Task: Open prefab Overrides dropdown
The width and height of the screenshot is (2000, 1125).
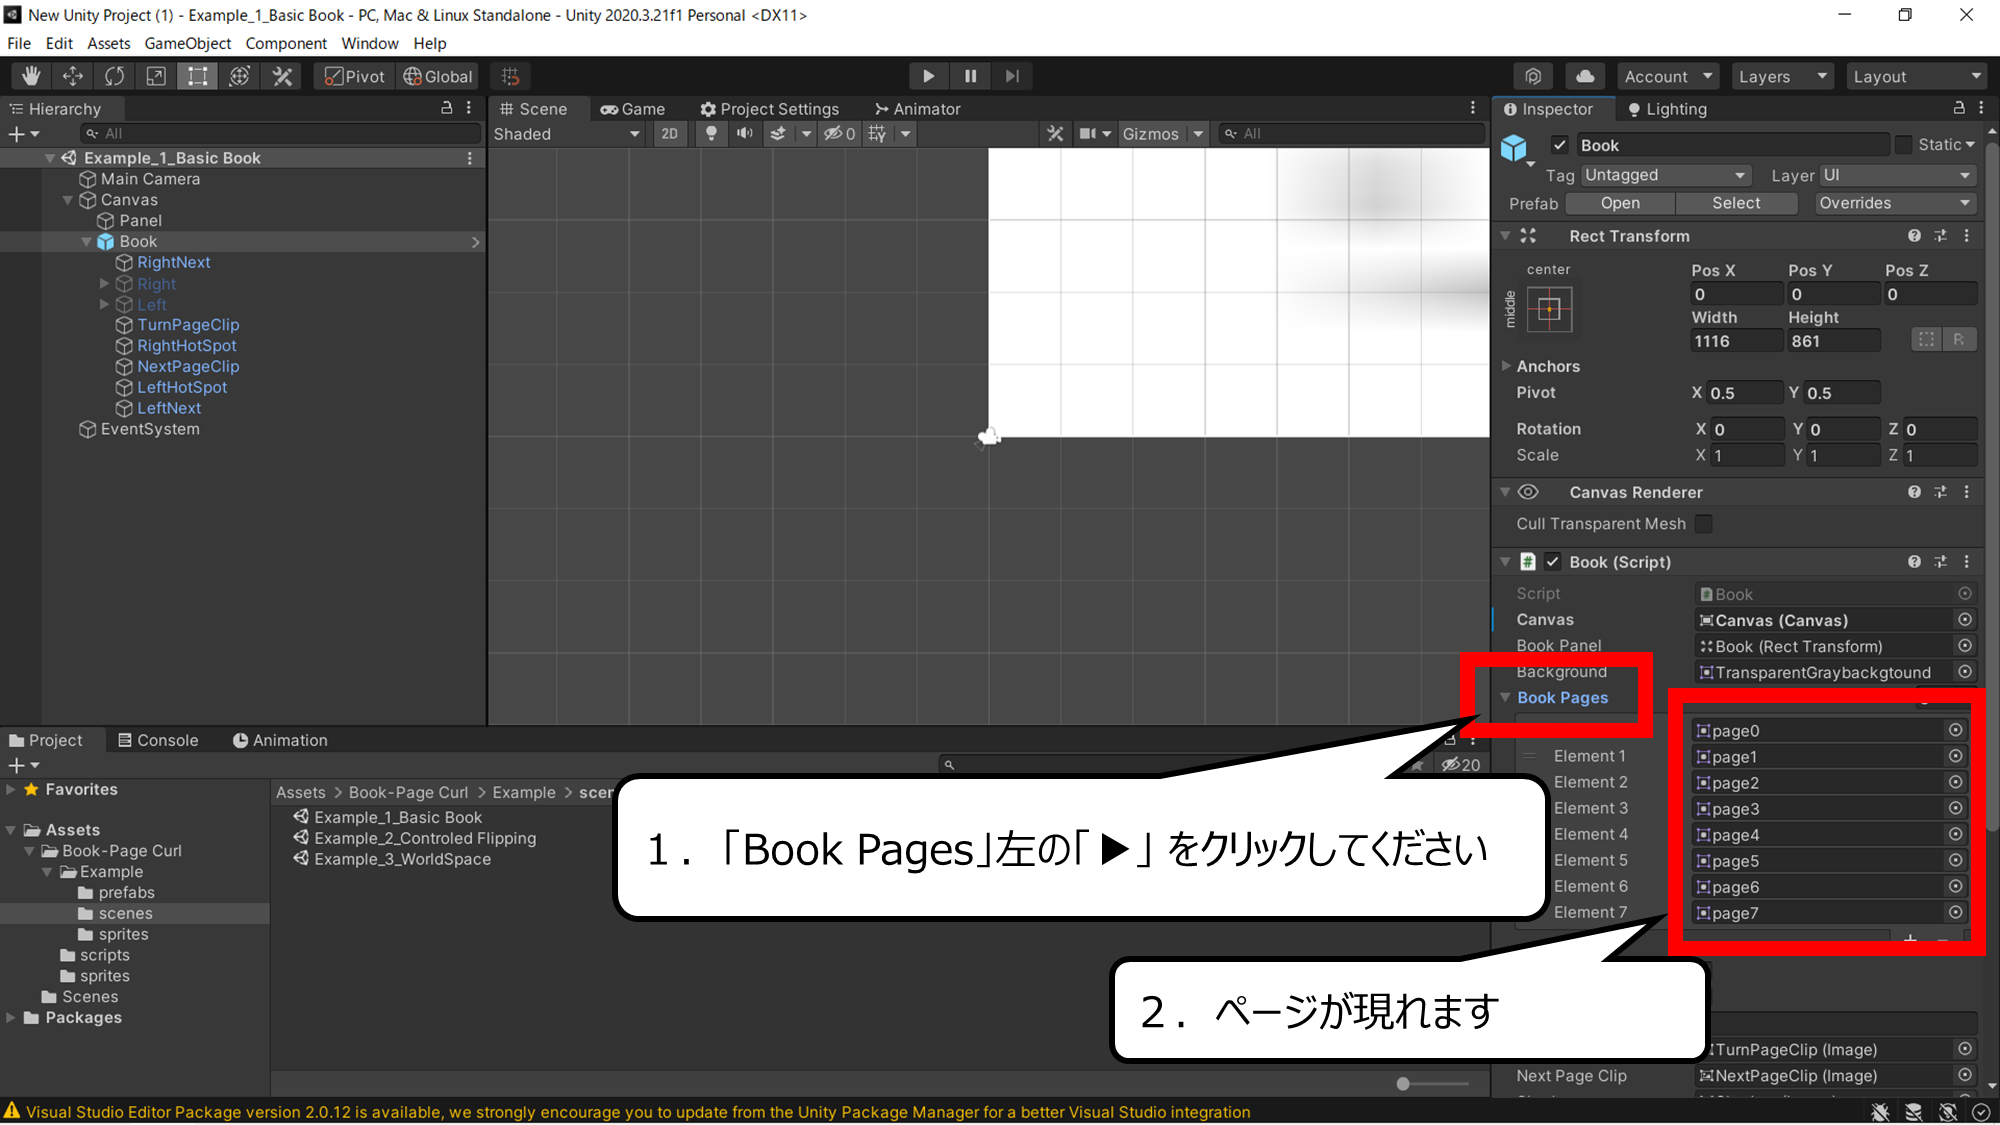Action: (1895, 203)
